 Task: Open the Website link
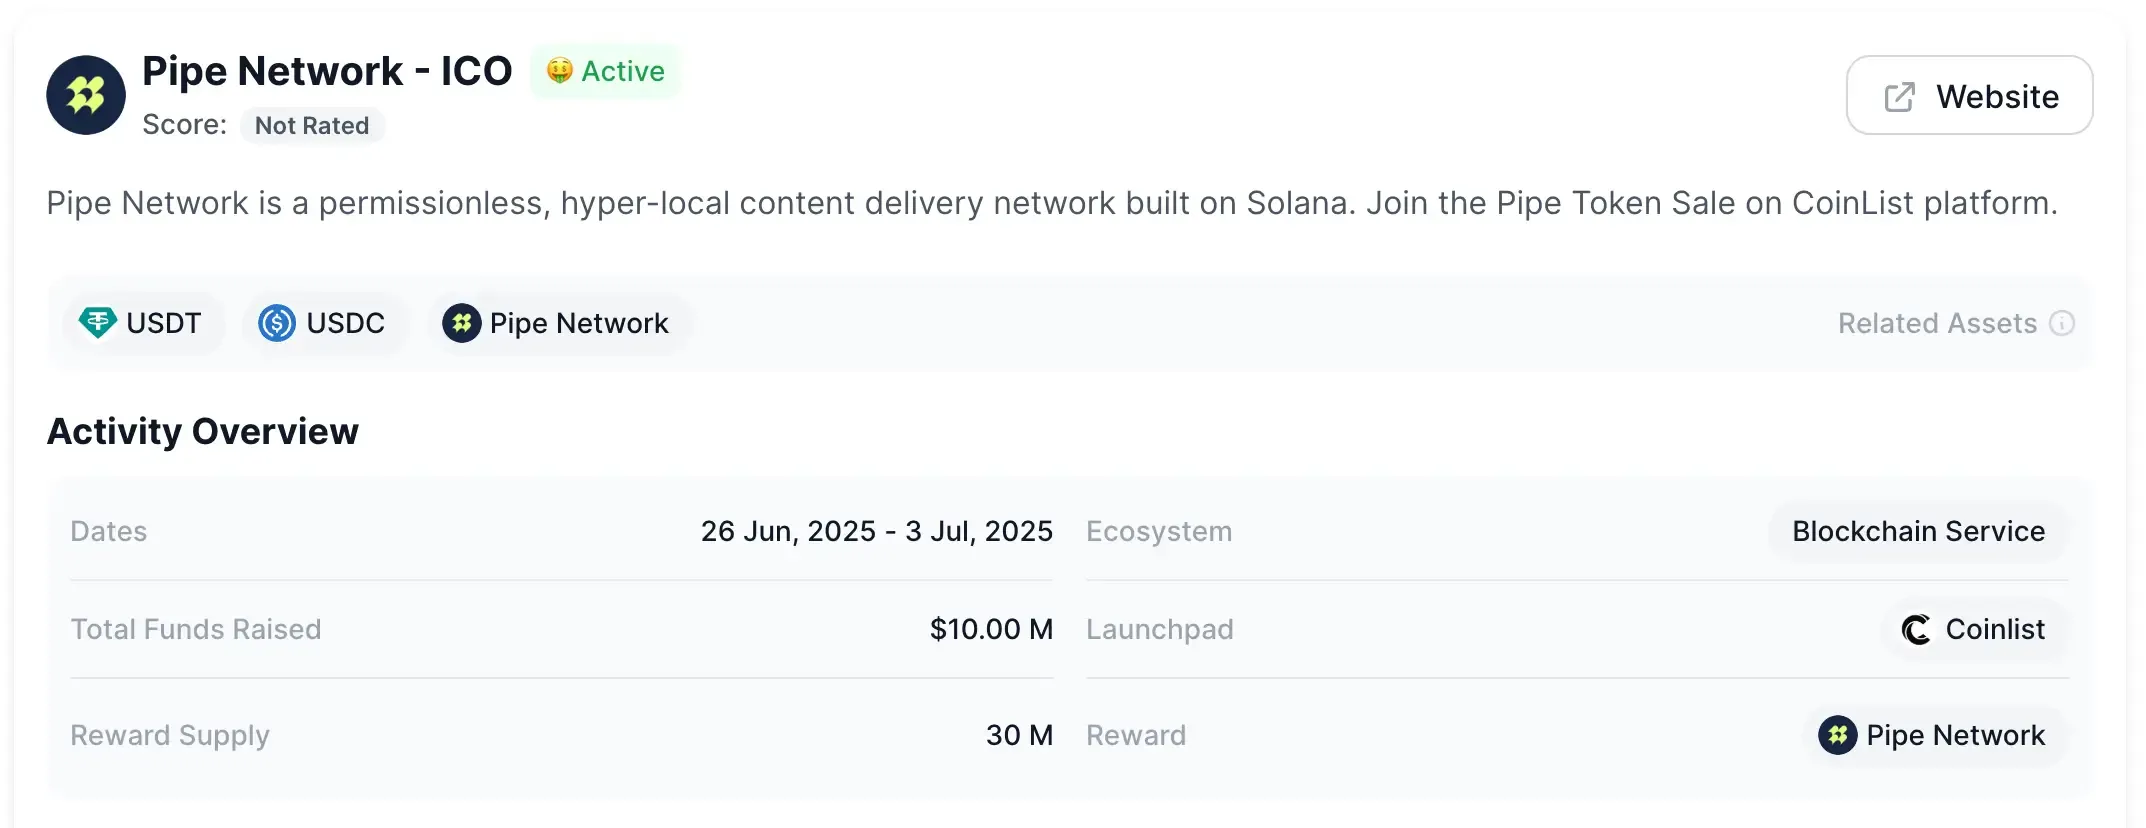tap(1969, 95)
